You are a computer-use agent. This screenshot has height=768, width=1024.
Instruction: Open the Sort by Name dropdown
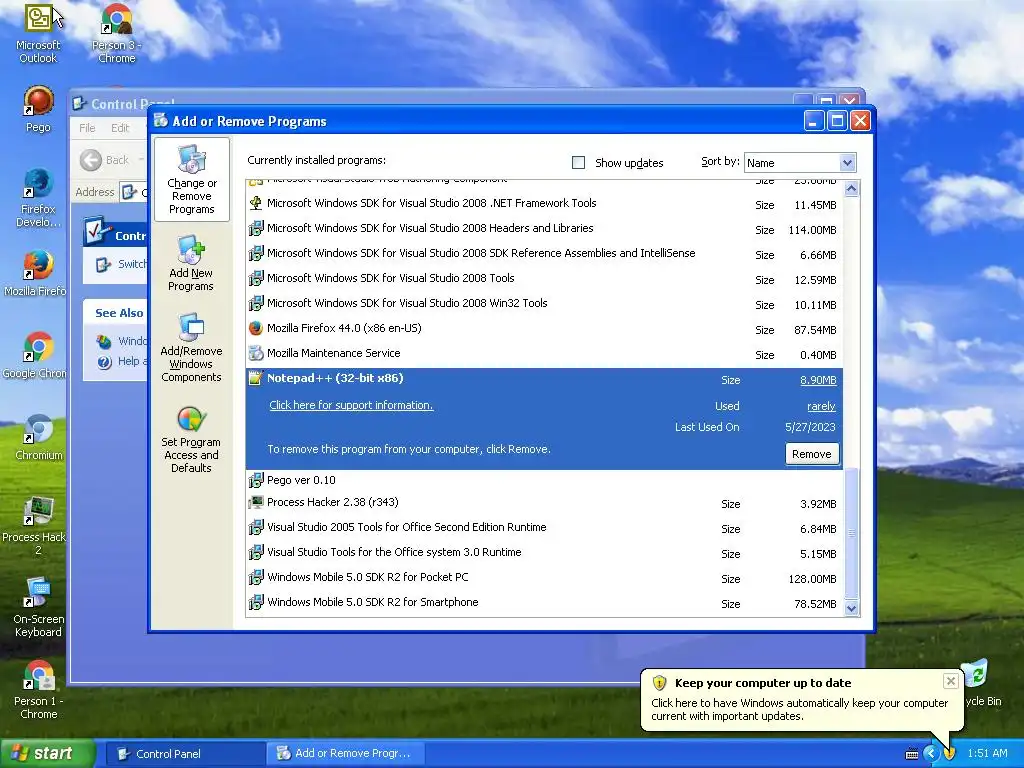tap(847, 163)
